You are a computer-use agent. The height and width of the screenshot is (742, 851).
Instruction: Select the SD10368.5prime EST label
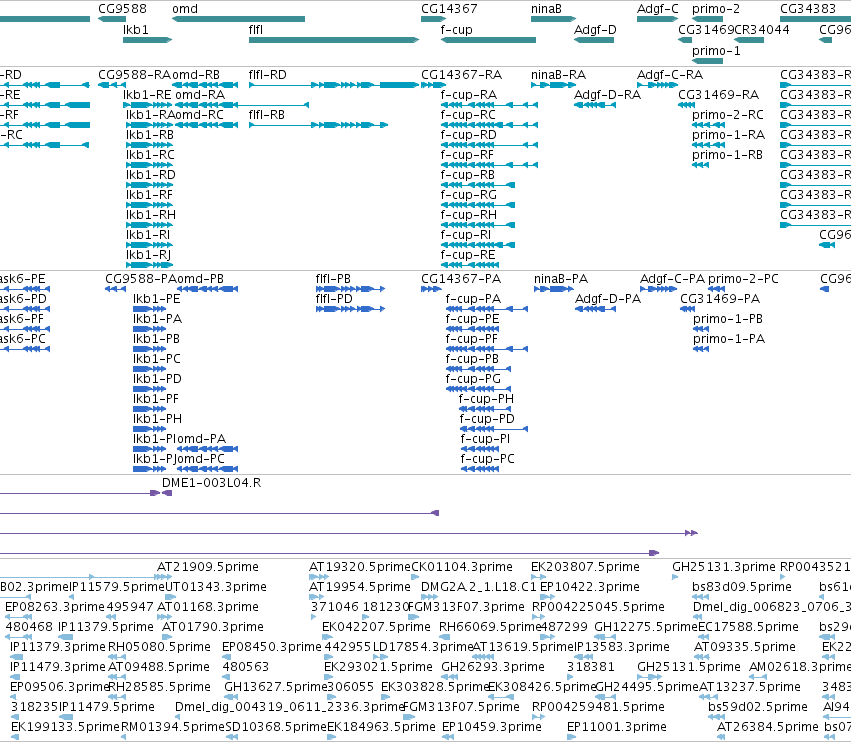click(x=276, y=727)
